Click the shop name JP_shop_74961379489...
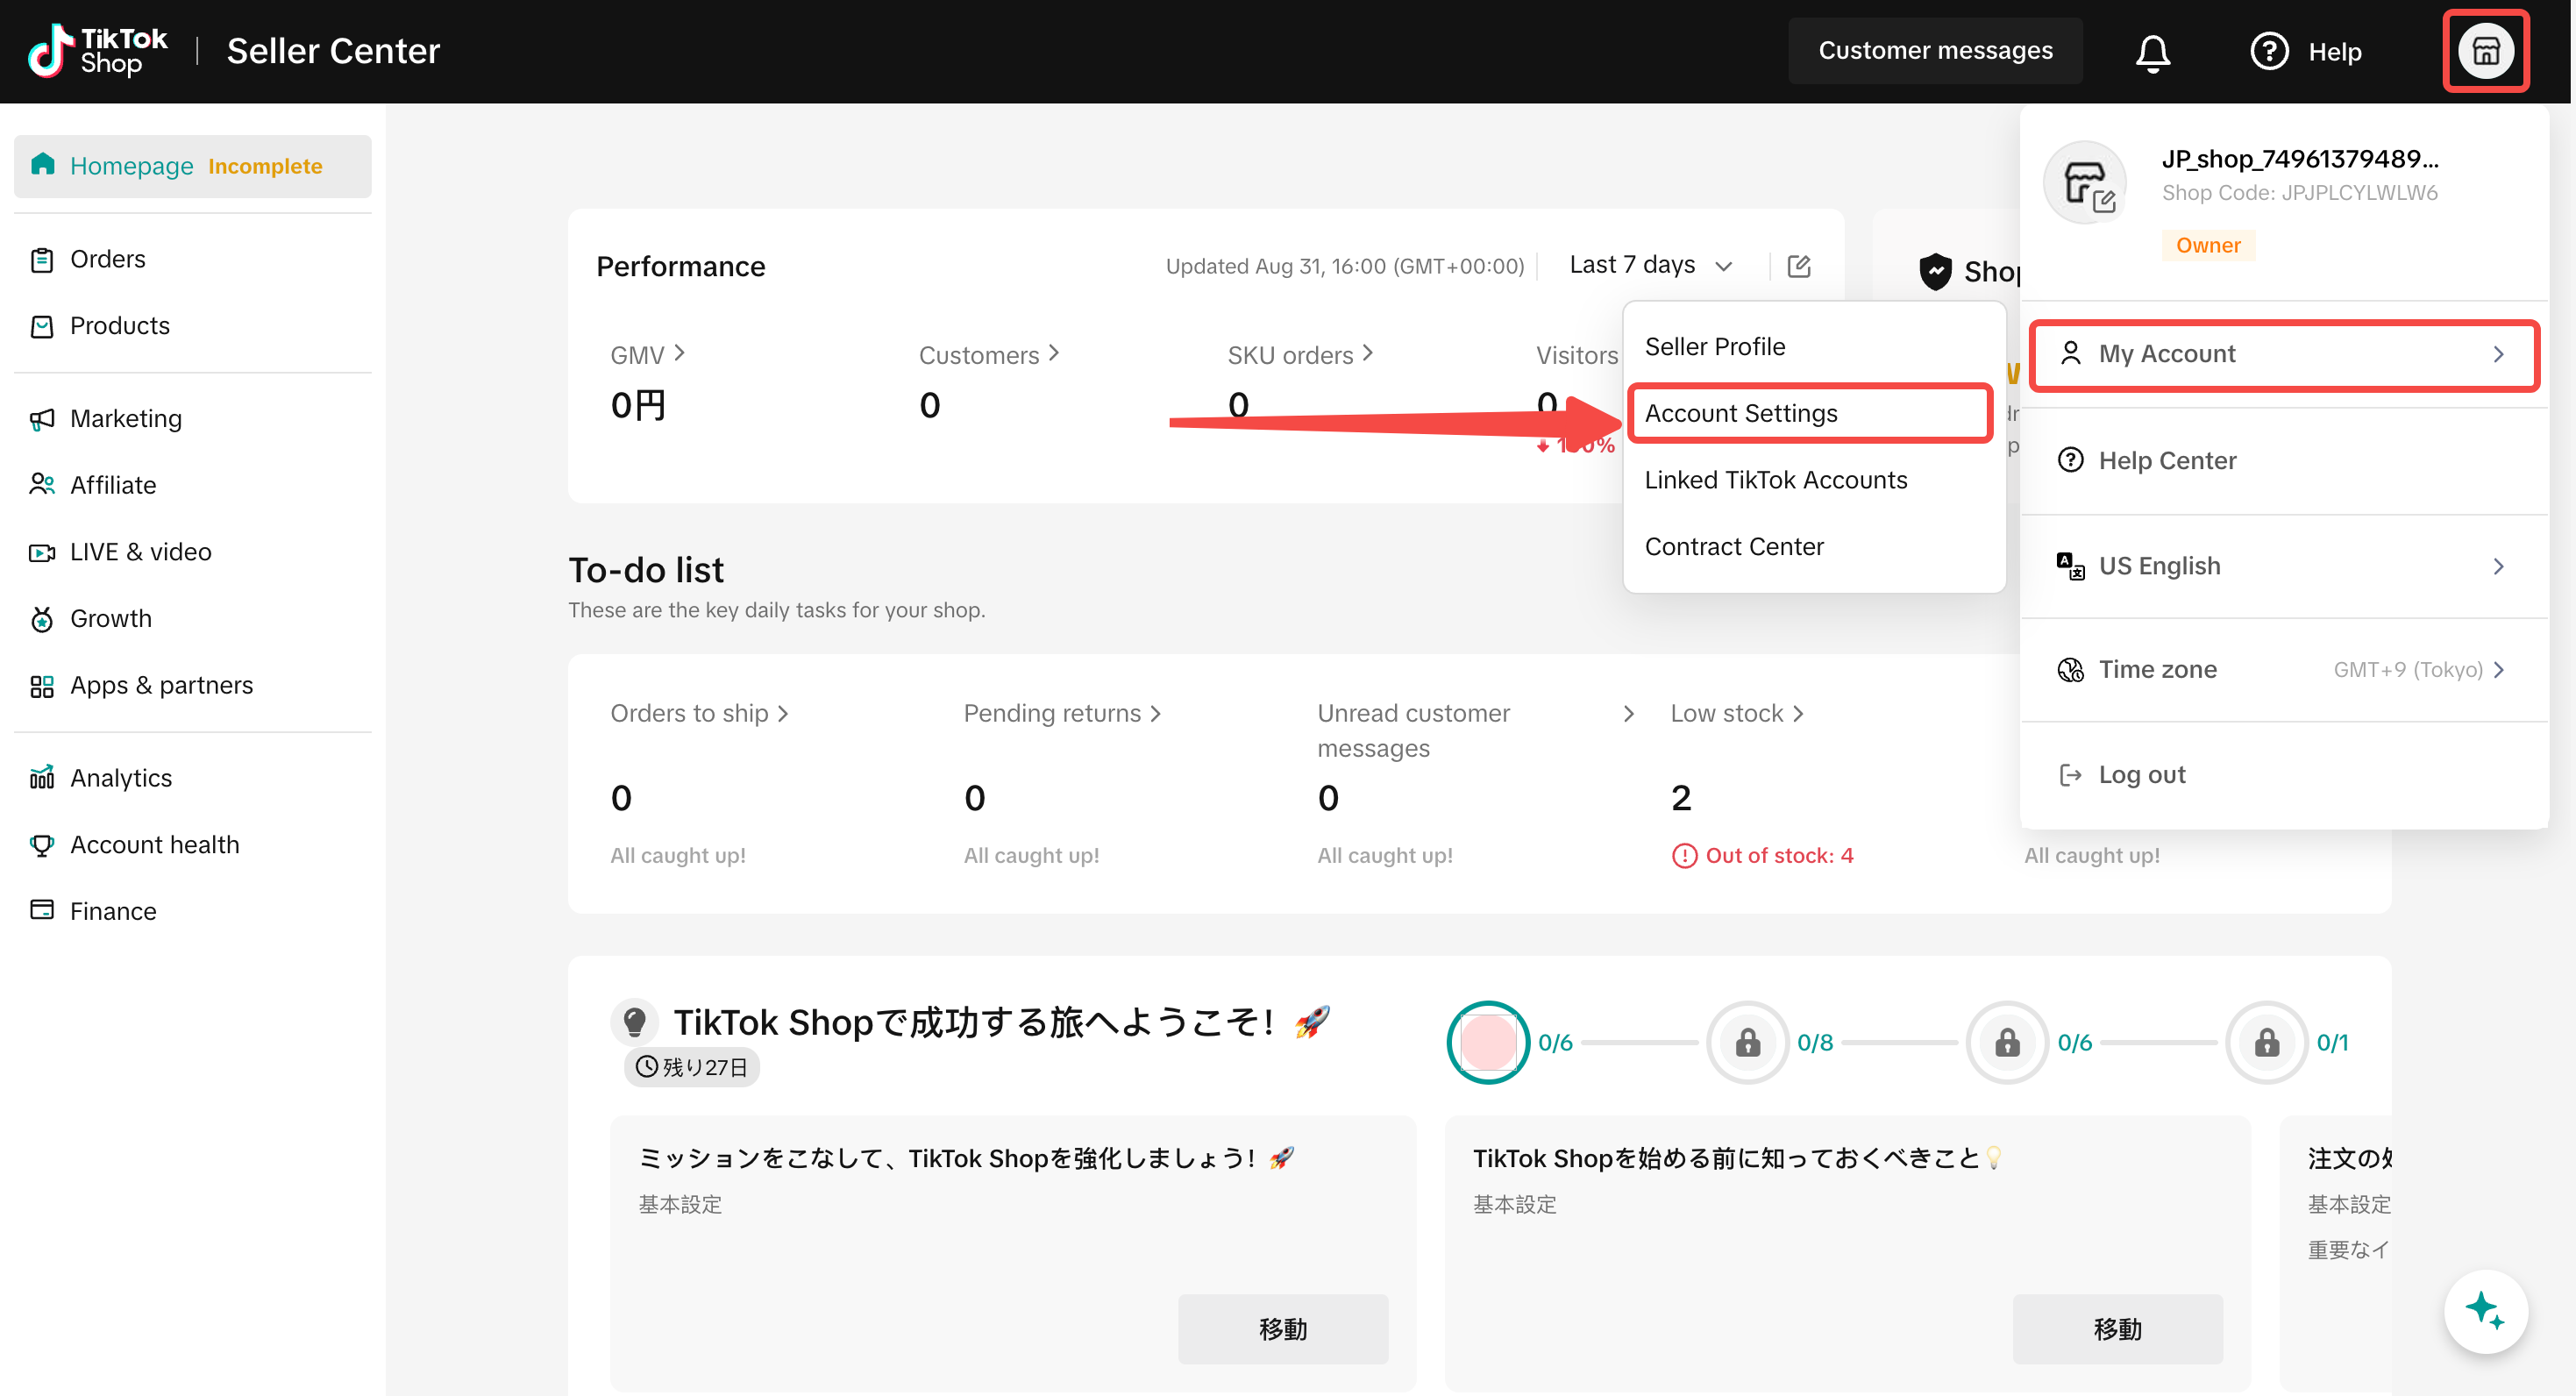2576x1396 pixels. tap(2300, 159)
